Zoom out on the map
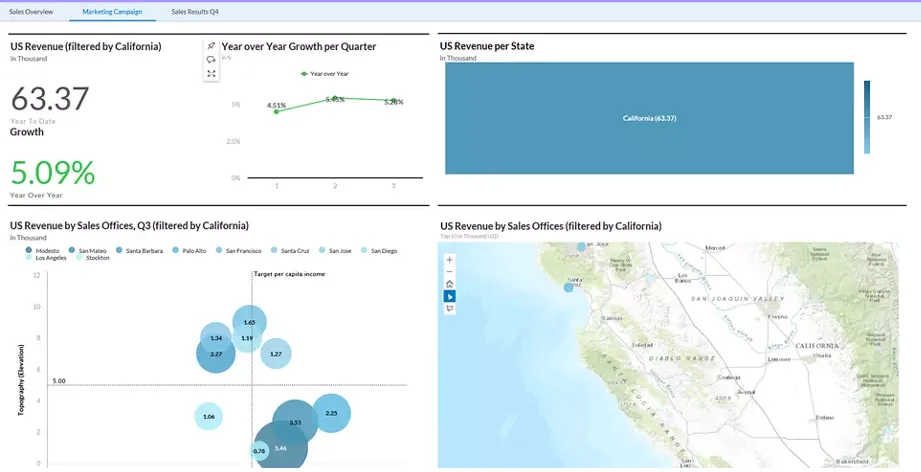Image resolution: width=921 pixels, height=472 pixels. coord(449,271)
